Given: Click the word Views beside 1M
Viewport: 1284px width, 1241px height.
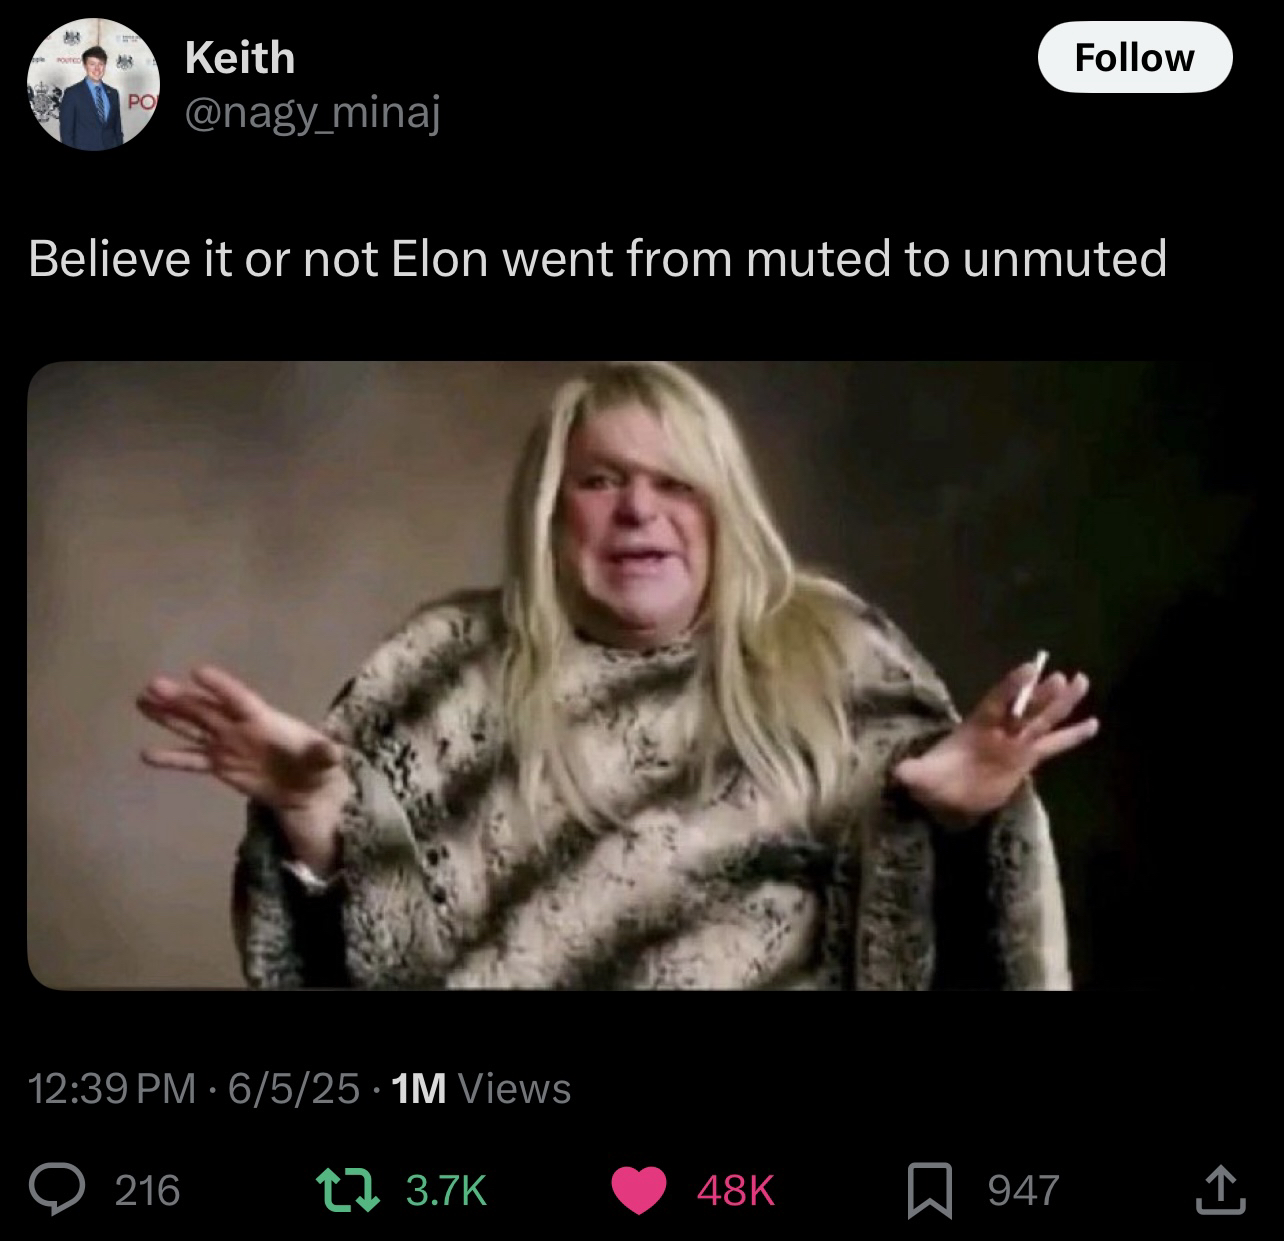Looking at the screenshot, I should tap(514, 1088).
